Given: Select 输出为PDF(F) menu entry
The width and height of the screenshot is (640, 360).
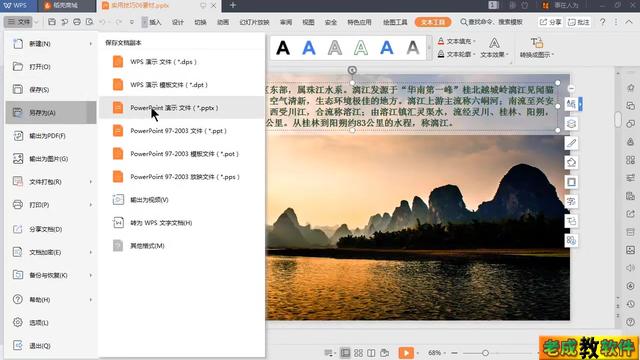Looking at the screenshot, I should click(x=51, y=136).
